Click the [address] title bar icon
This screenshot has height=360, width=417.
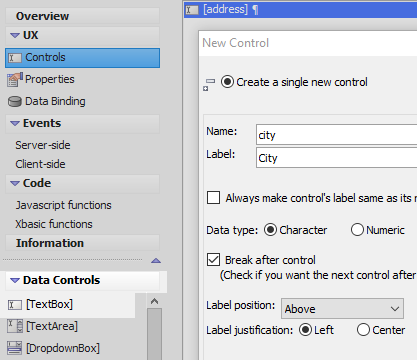click(192, 10)
